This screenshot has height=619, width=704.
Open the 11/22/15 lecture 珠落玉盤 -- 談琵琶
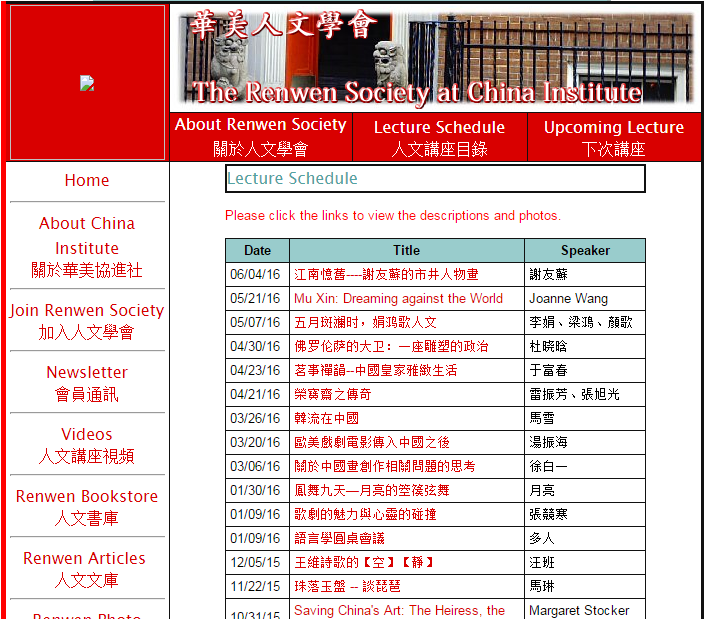347,587
